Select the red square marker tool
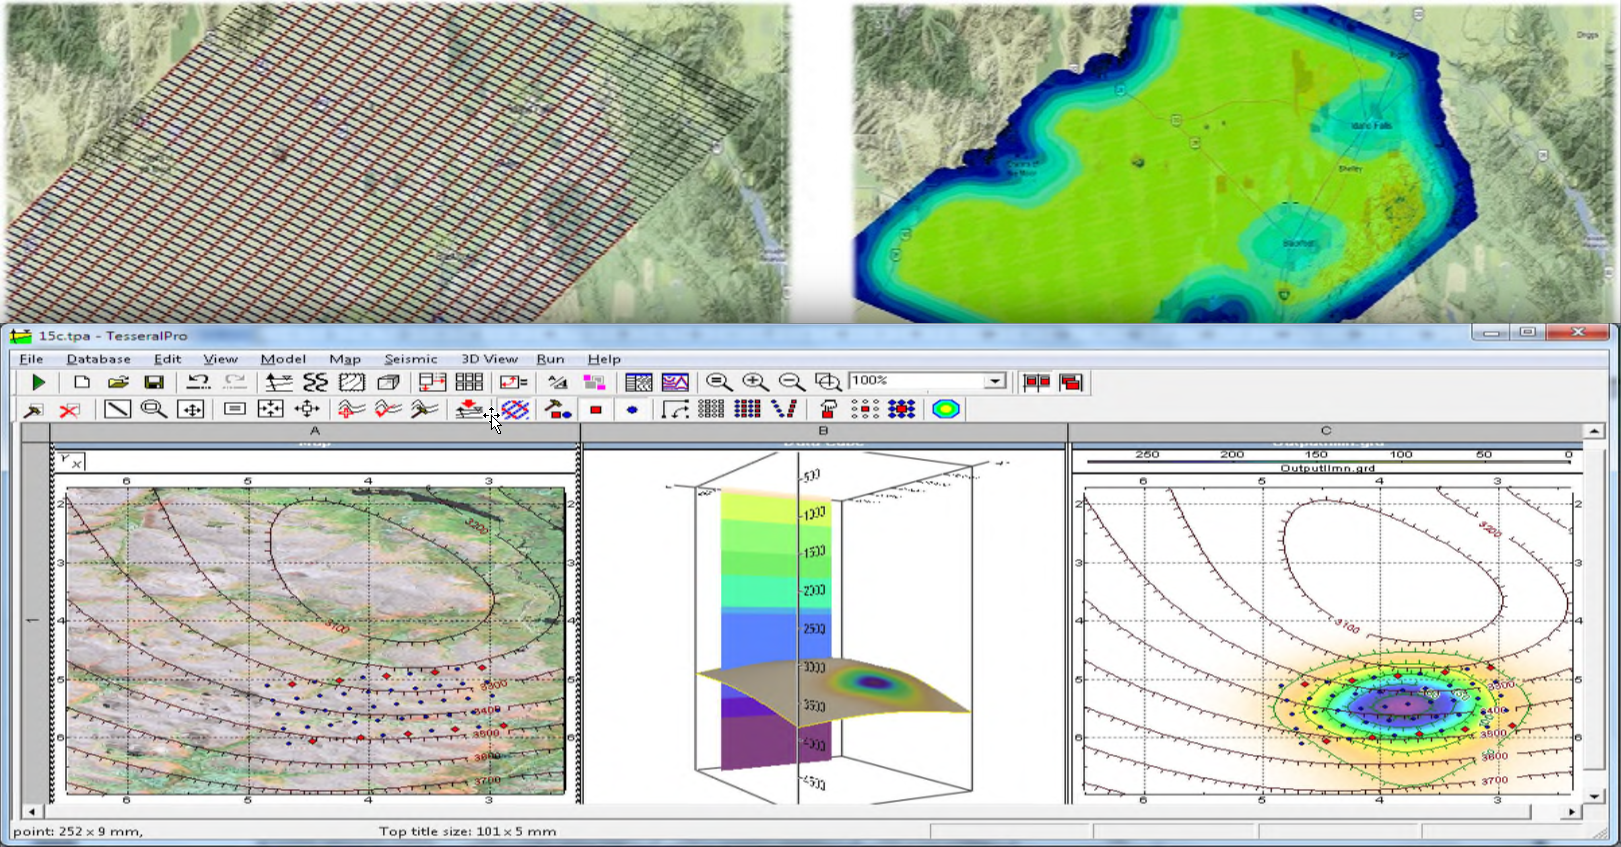The image size is (1621, 847). pyautogui.click(x=596, y=409)
